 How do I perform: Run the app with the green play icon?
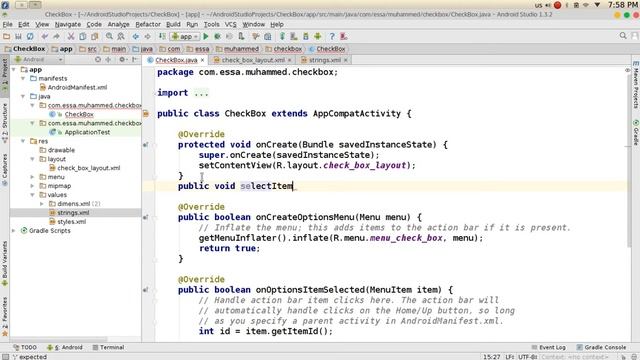[206, 36]
